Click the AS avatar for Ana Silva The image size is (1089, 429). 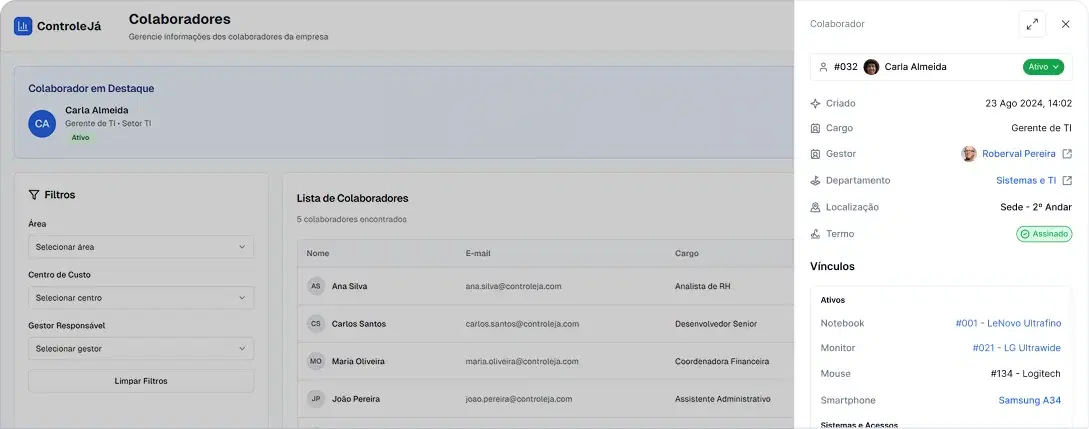click(316, 286)
